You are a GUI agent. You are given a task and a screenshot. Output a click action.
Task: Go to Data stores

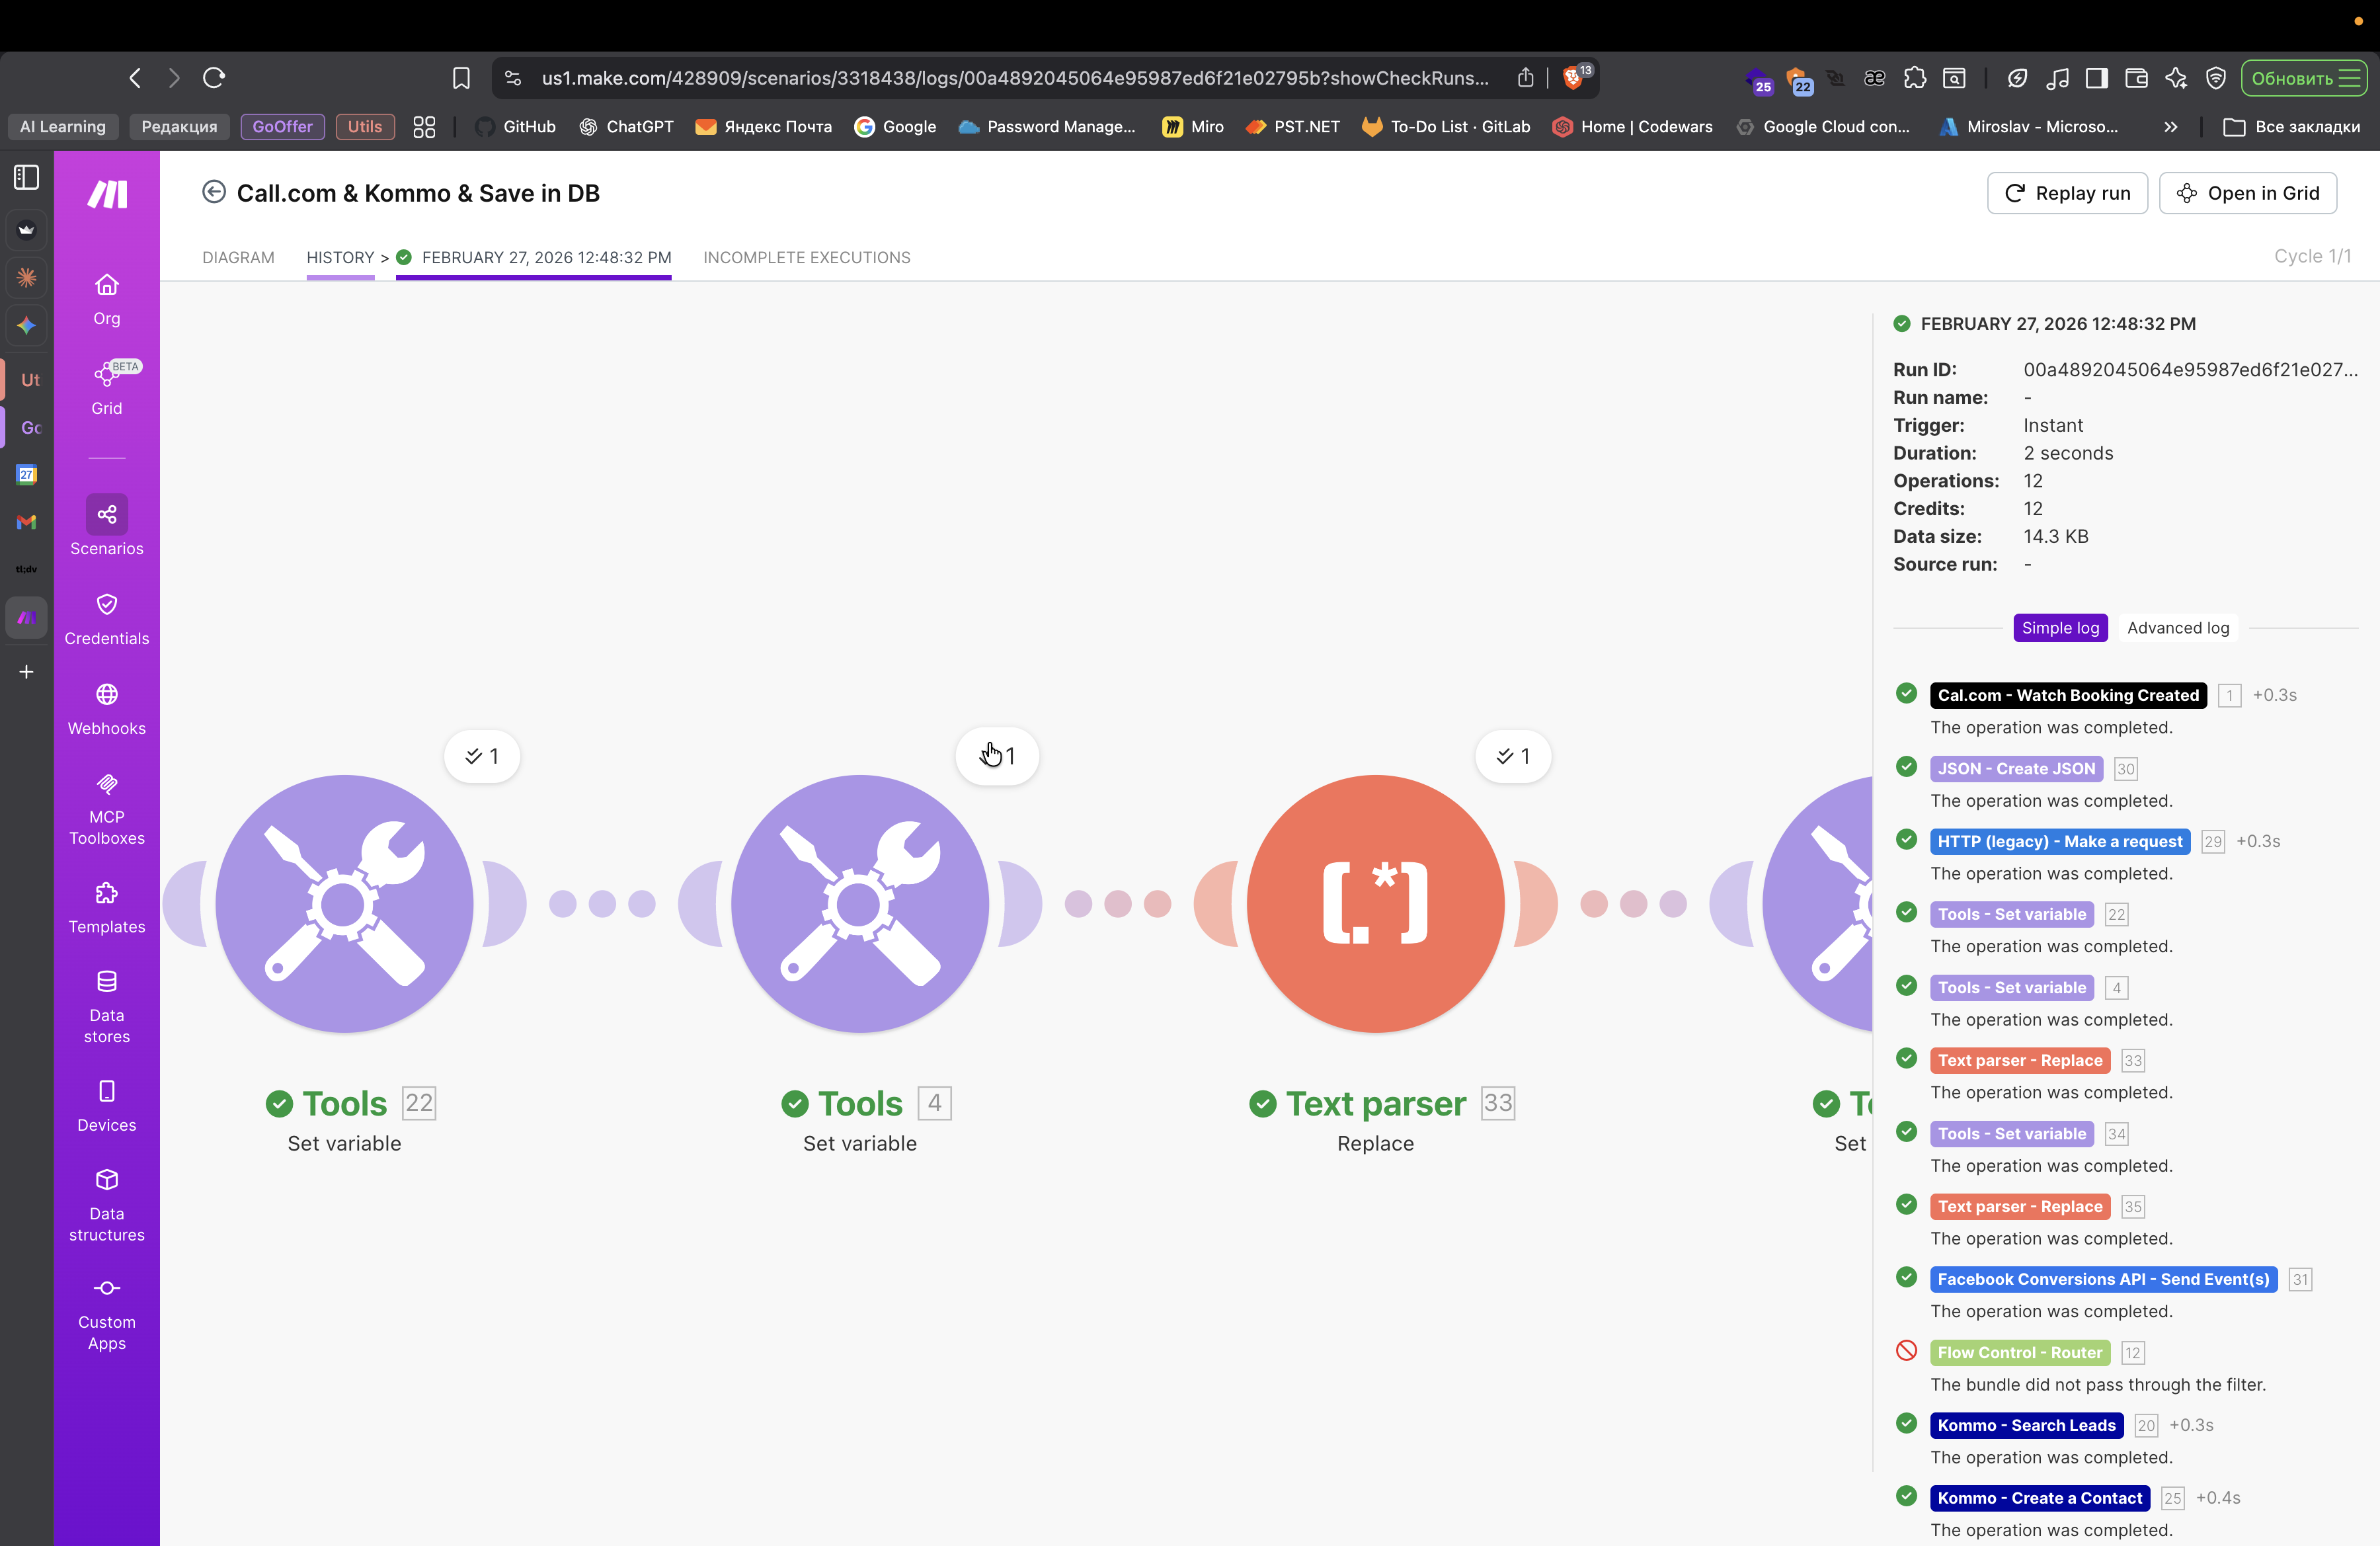tap(106, 1006)
